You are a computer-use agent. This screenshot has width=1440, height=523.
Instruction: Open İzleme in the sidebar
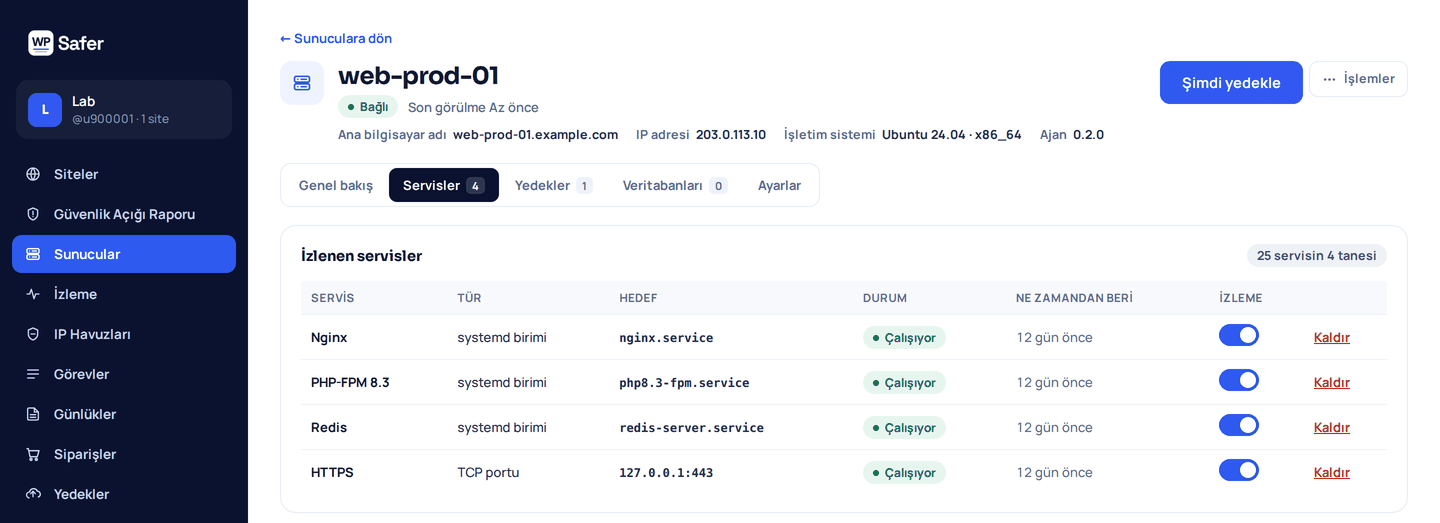pos(124,294)
